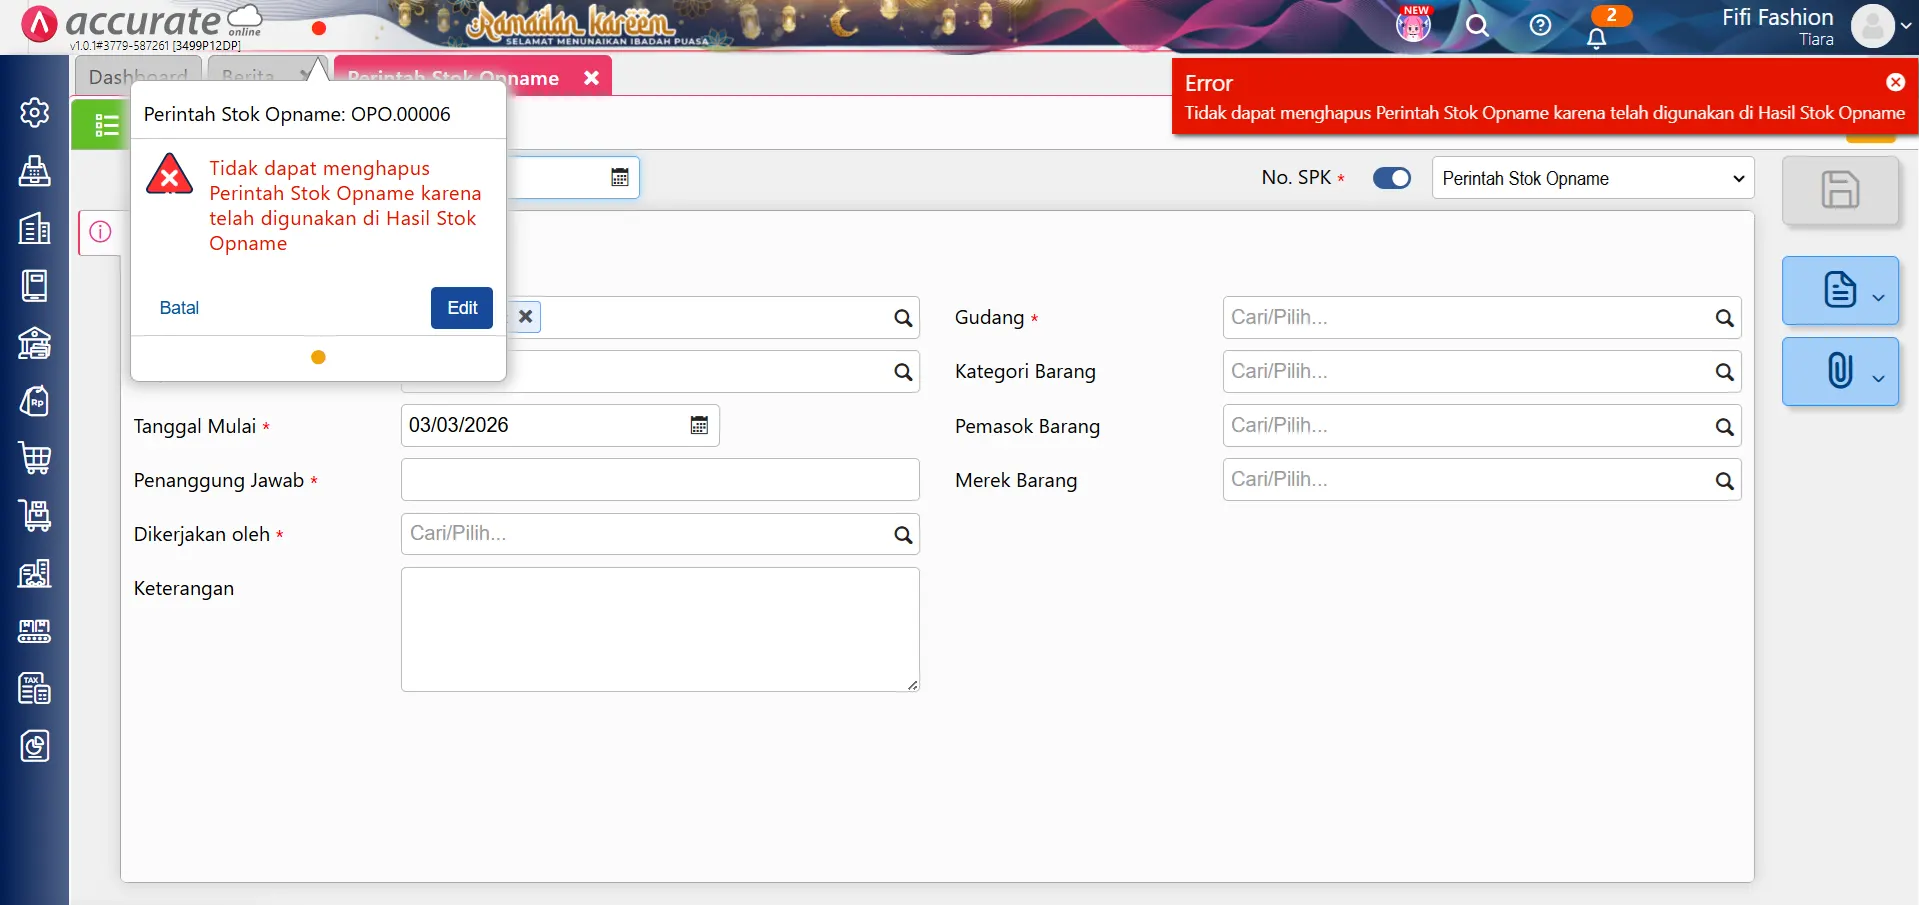The height and width of the screenshot is (905, 1919).
Task: Click the help question mark icon
Action: 1540,25
